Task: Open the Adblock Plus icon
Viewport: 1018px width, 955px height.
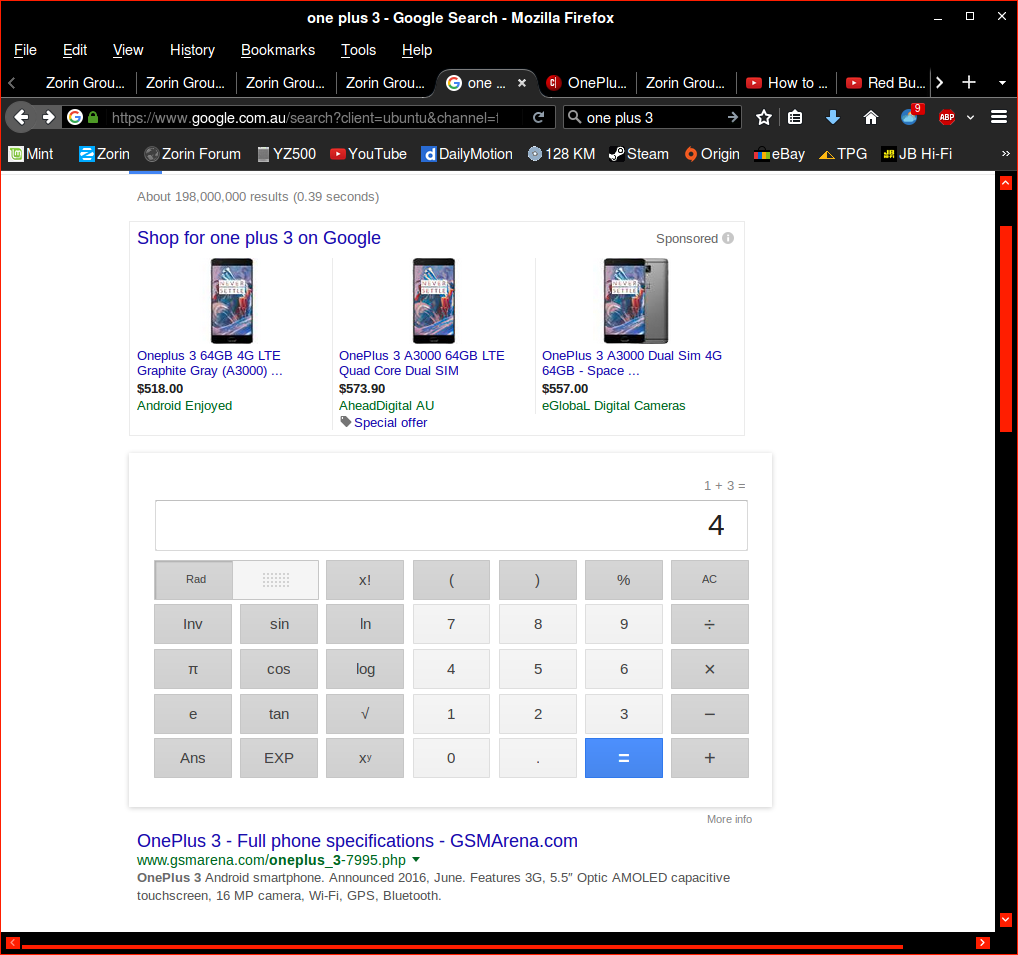Action: point(946,118)
